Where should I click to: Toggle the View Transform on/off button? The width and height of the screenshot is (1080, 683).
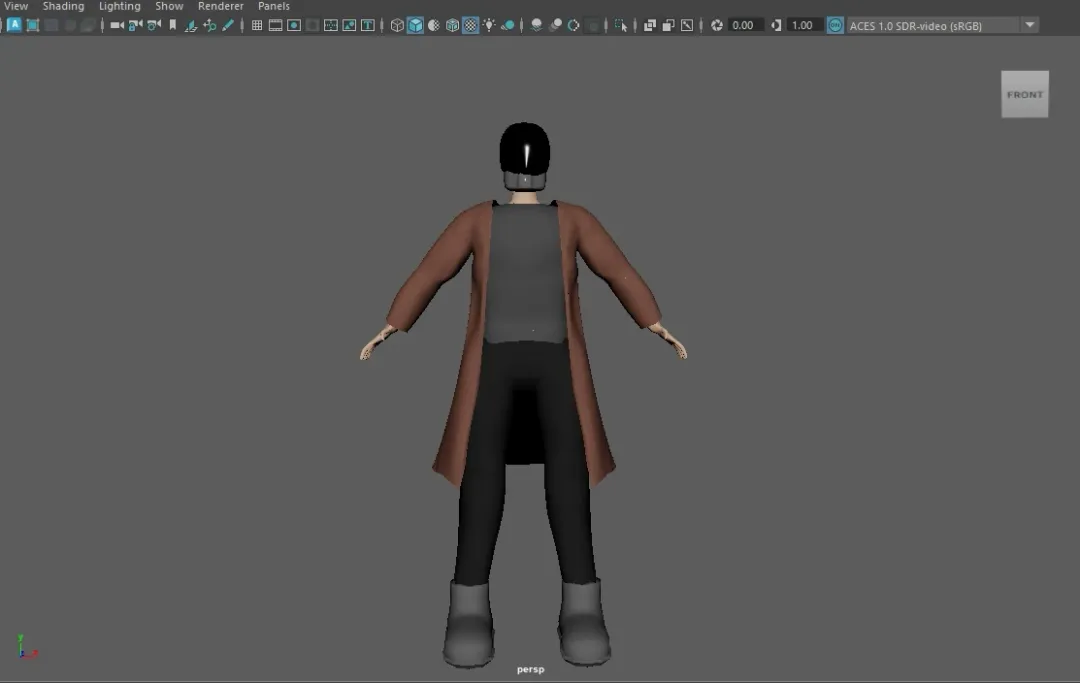pyautogui.click(x=835, y=25)
